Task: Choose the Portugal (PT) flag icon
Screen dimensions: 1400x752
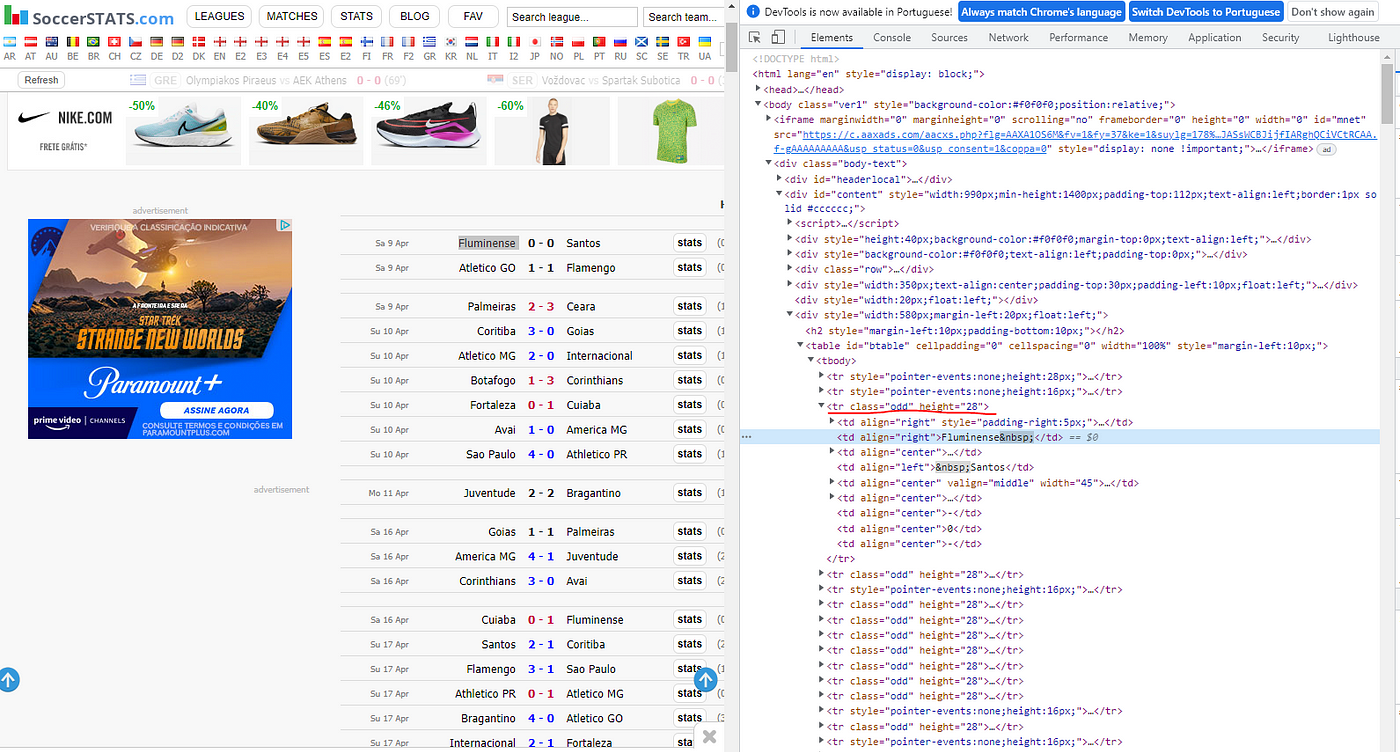Action: pos(599,42)
